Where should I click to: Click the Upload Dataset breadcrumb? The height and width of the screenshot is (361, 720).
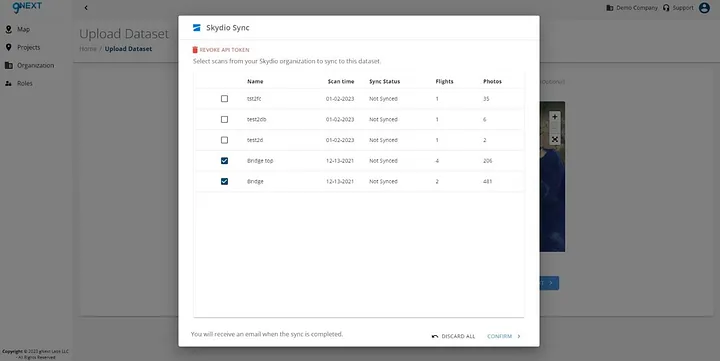point(128,49)
